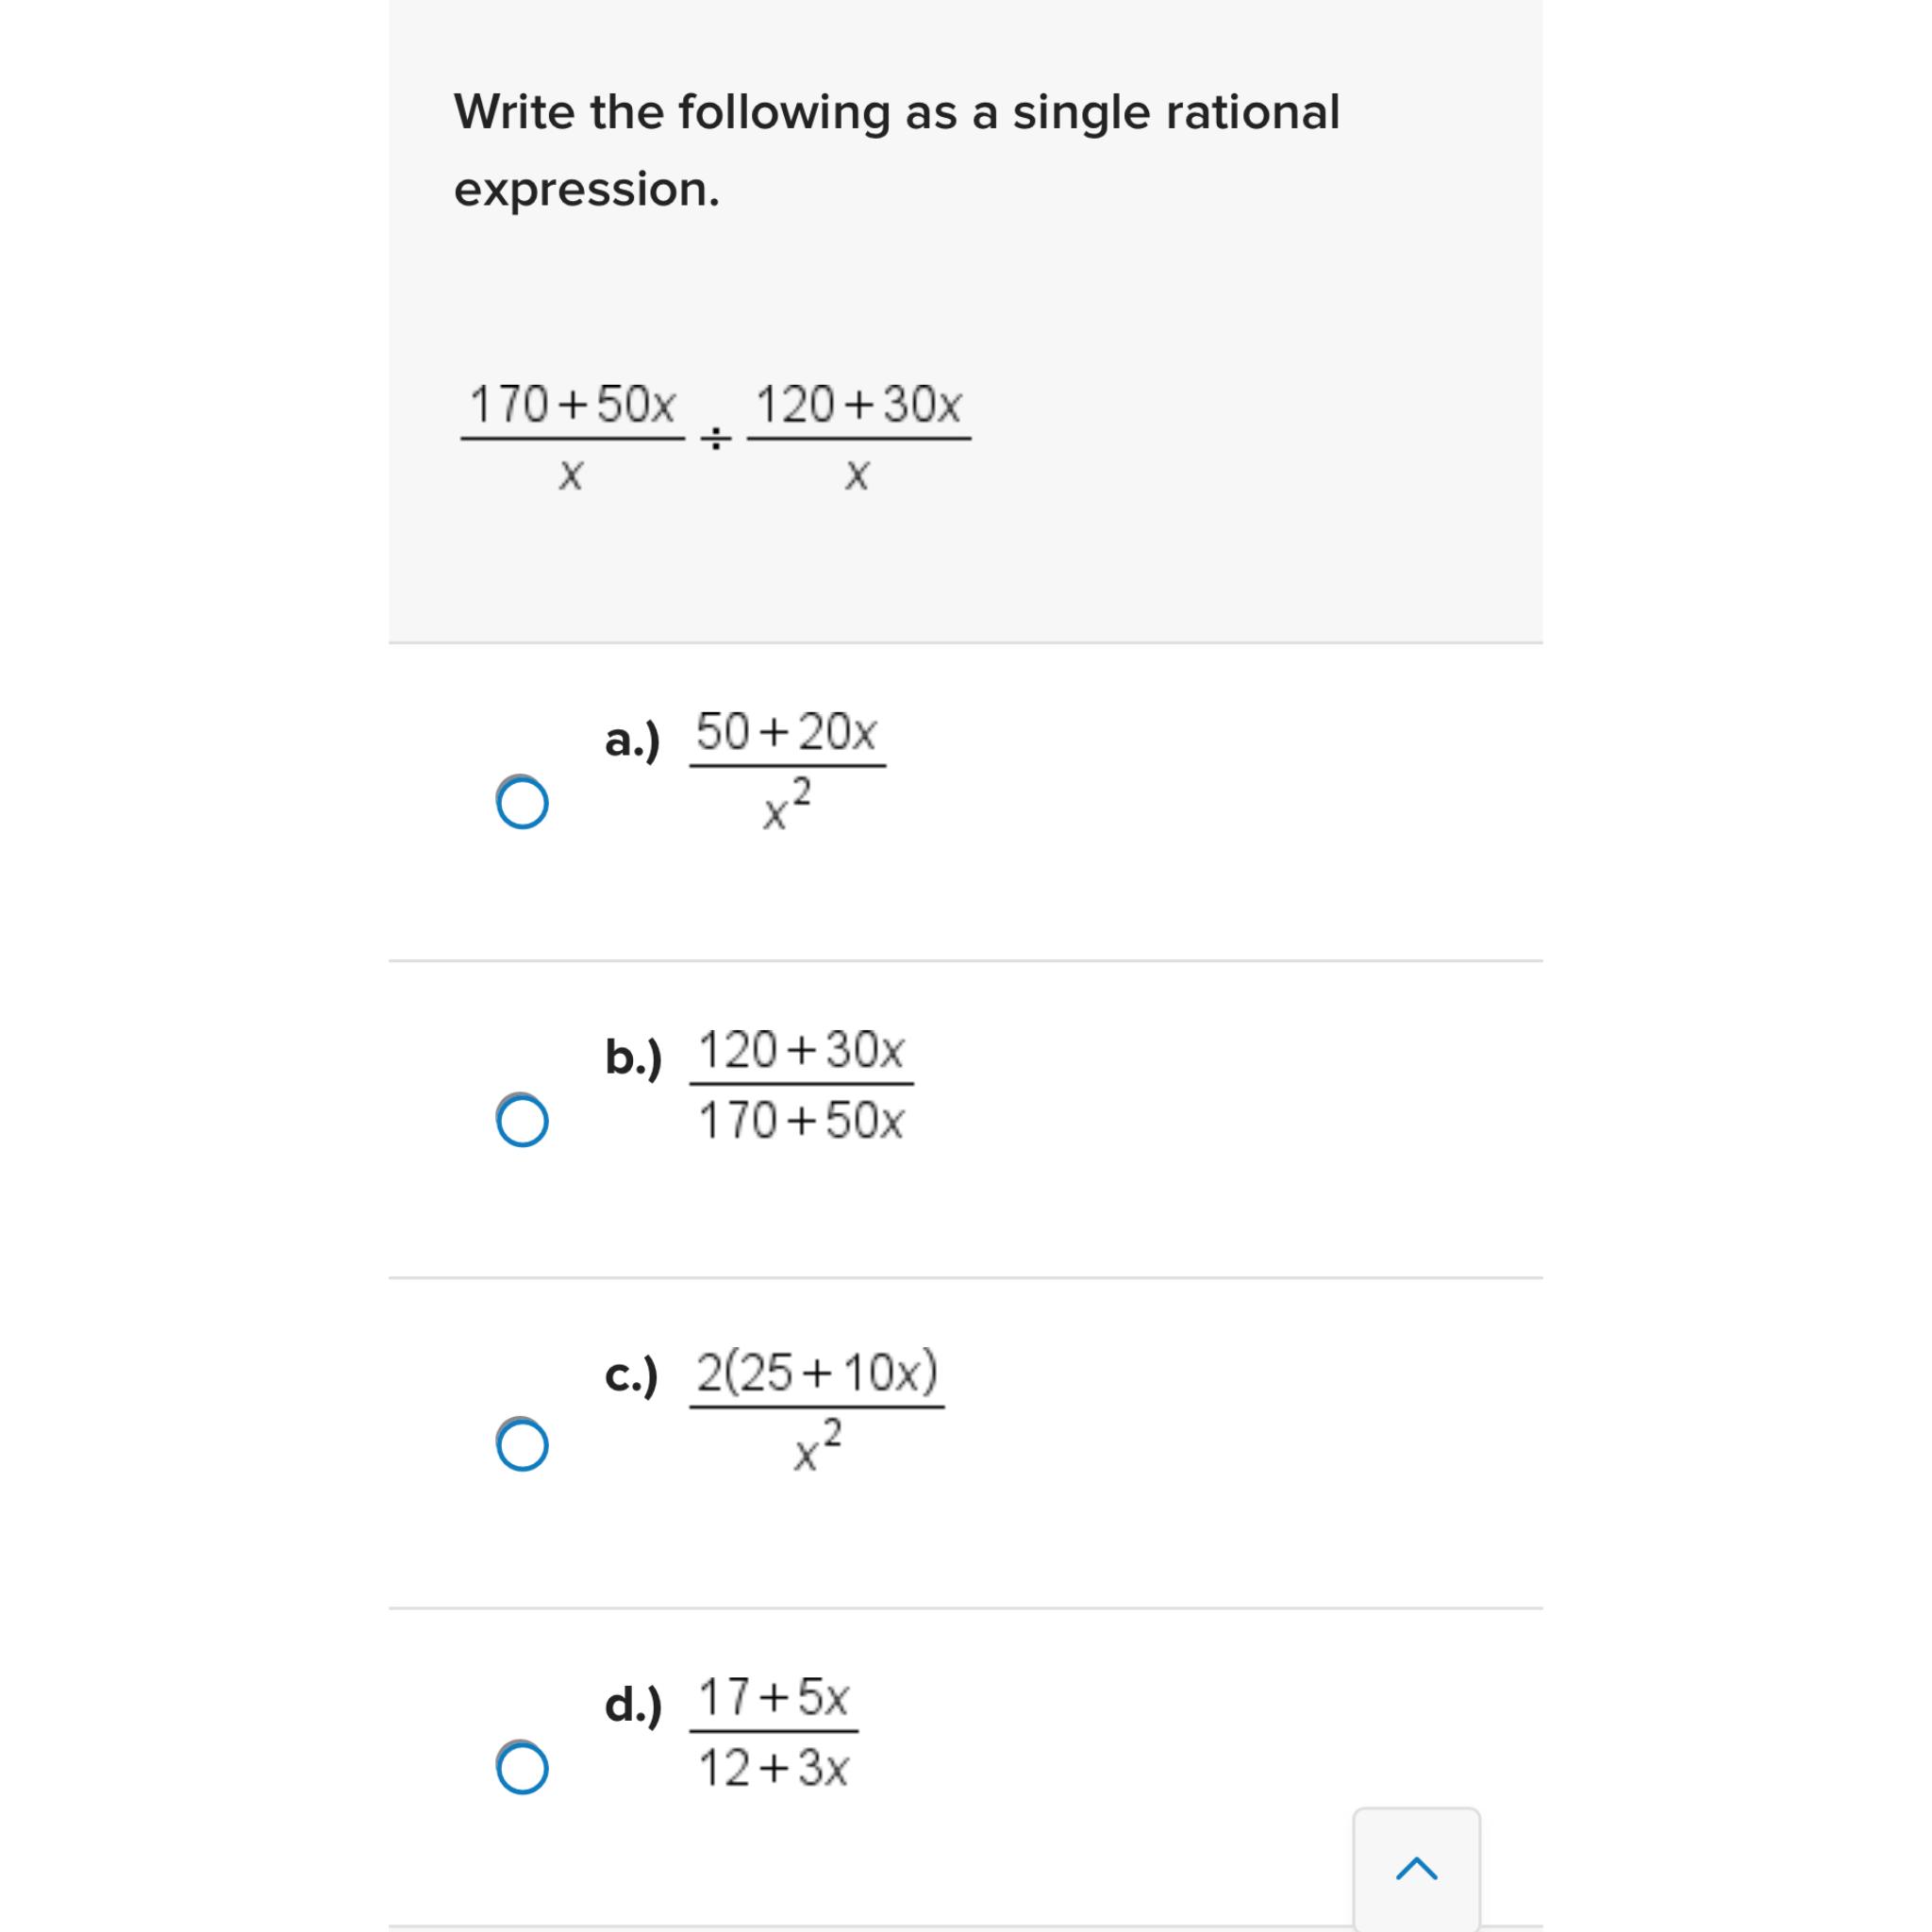Select the radio button for option a

[x=523, y=800]
